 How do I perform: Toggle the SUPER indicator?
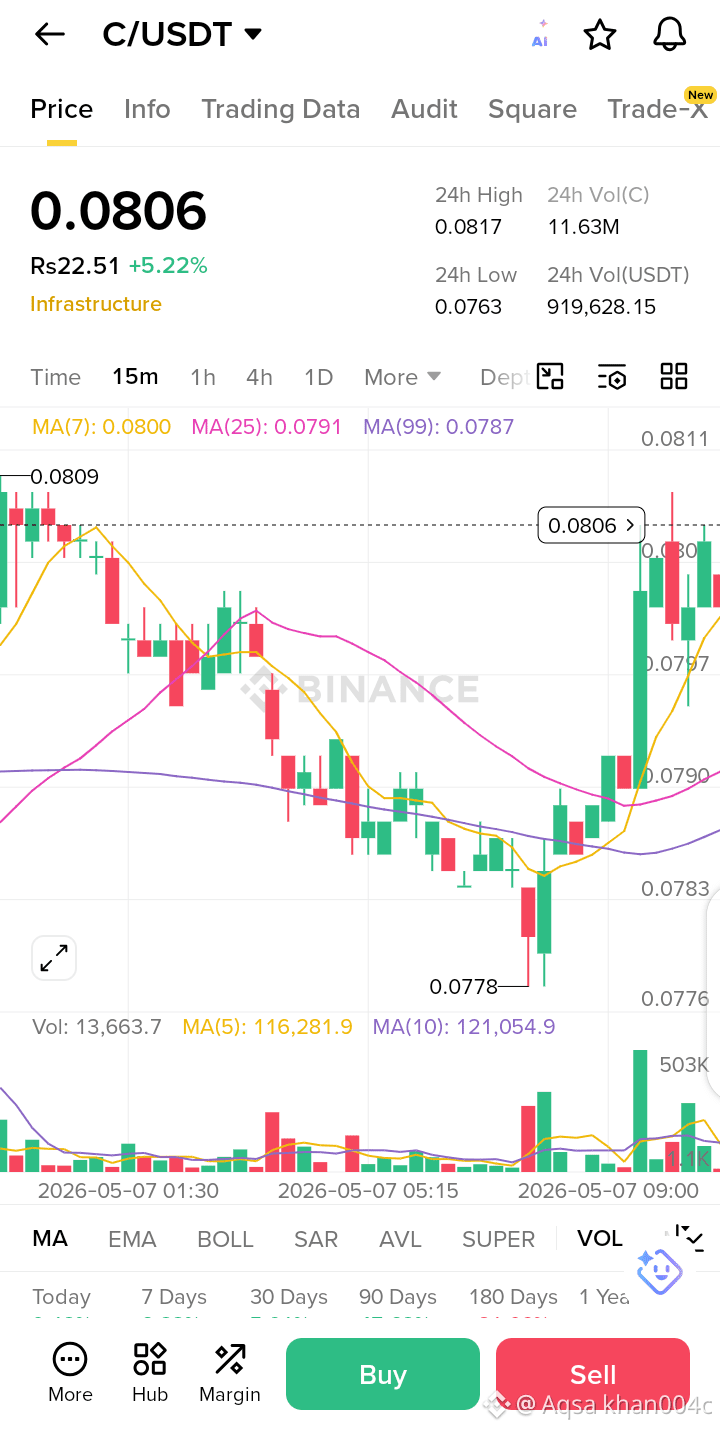(x=498, y=1239)
